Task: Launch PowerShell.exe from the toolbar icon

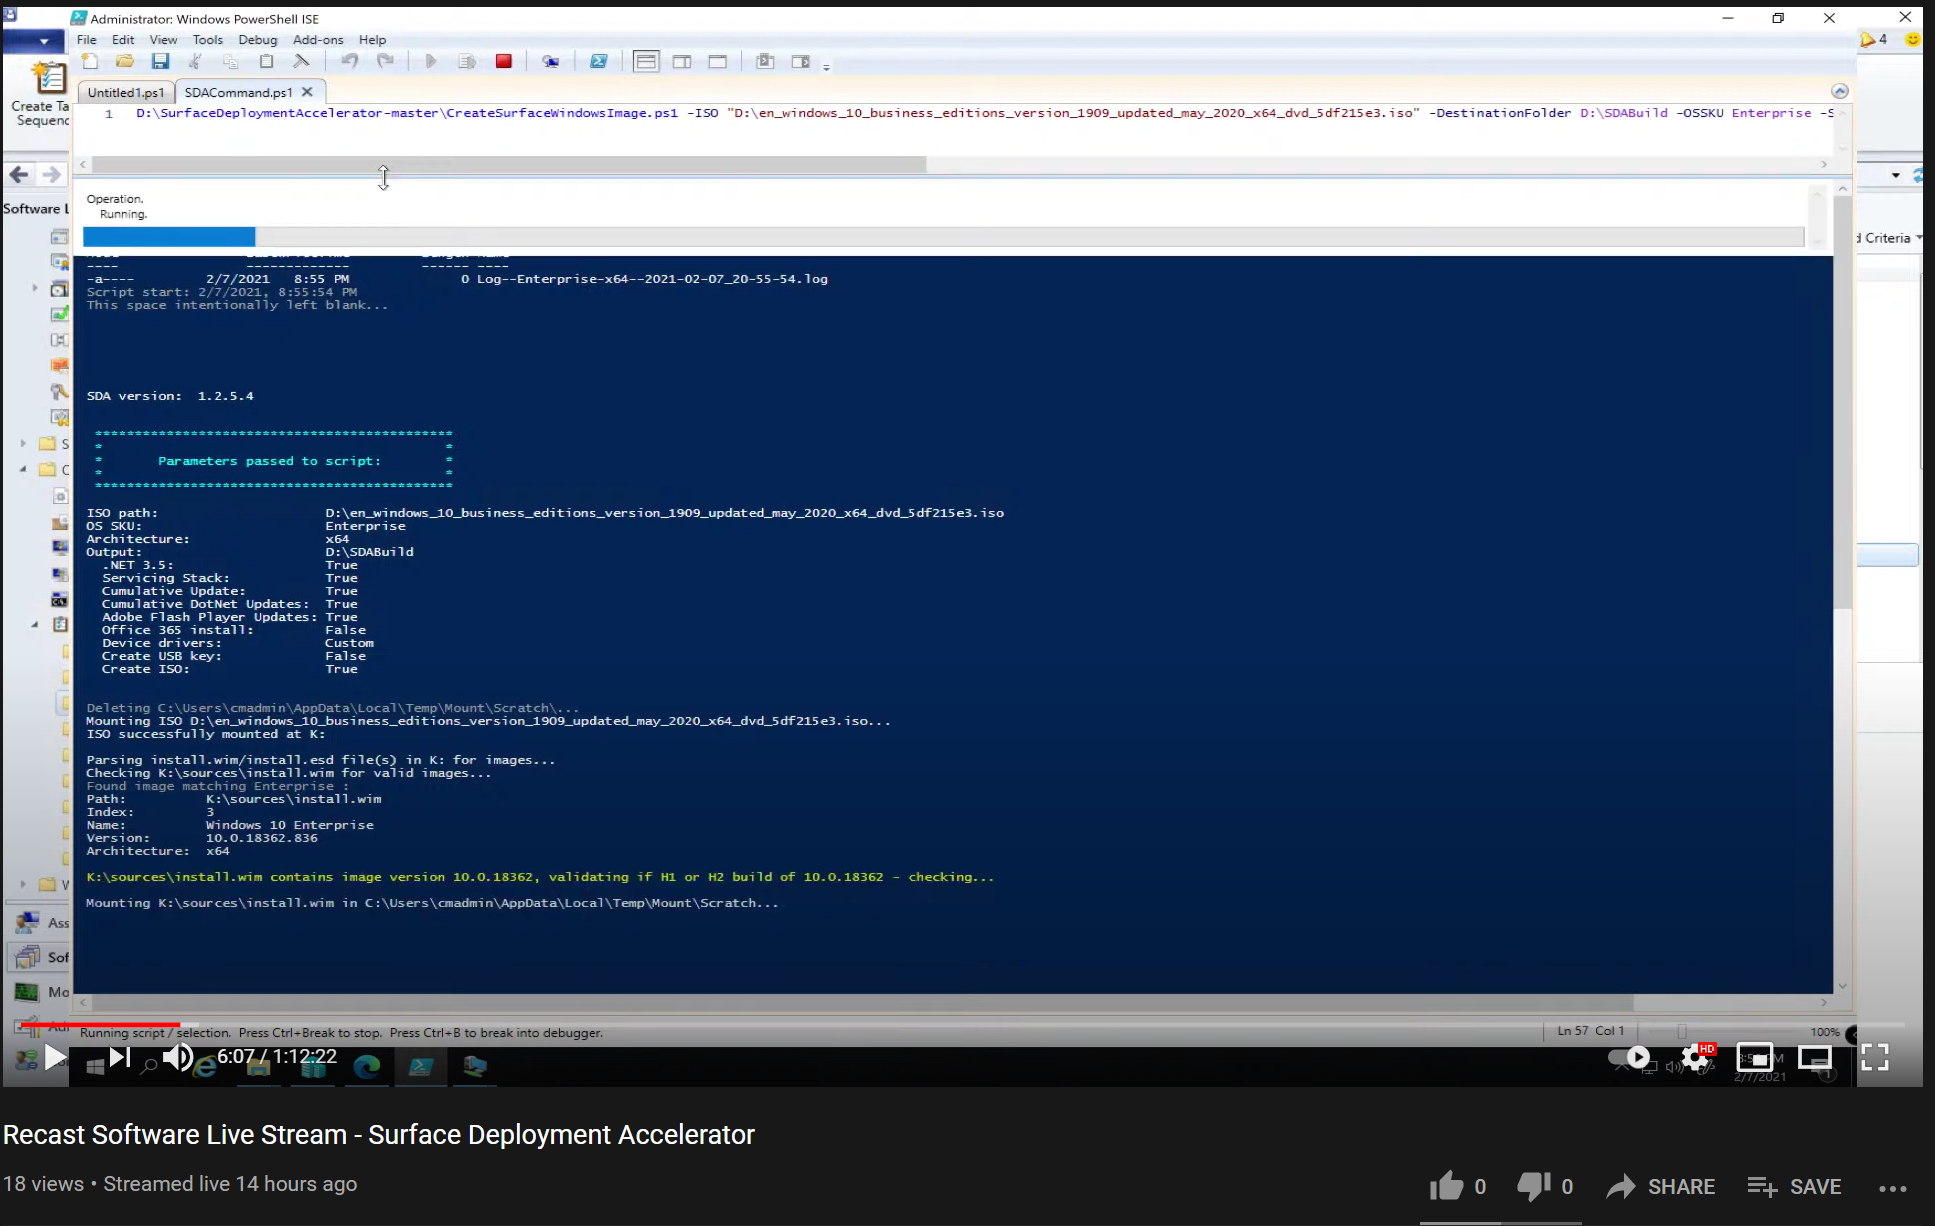Action: pyautogui.click(x=598, y=62)
